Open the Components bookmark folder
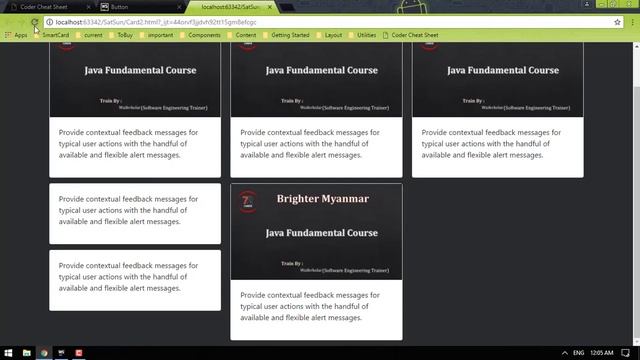Image resolution: width=640 pixels, height=360 pixels. click(x=200, y=35)
